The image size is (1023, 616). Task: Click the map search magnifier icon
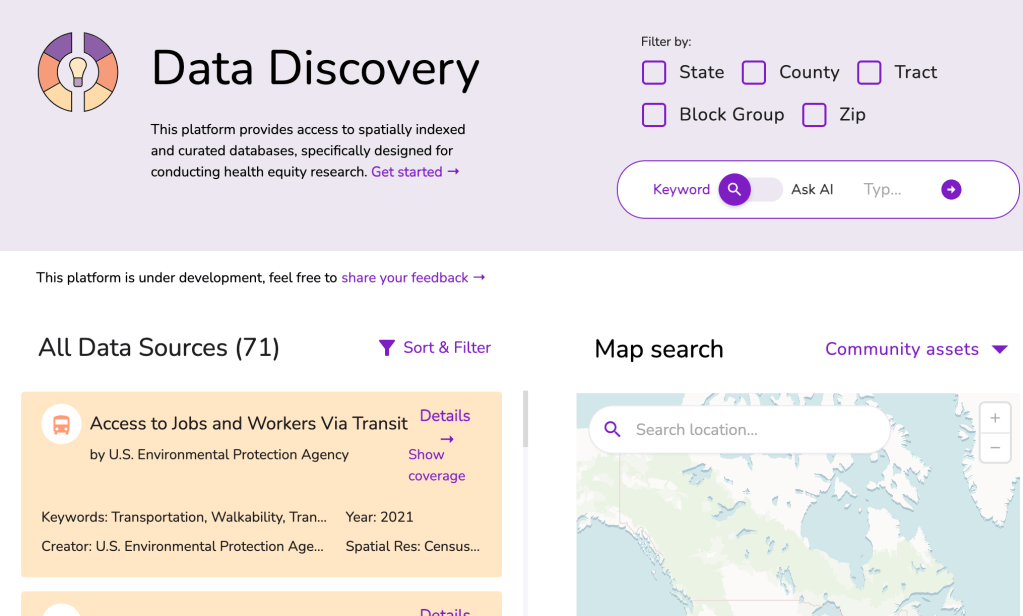(x=612, y=430)
